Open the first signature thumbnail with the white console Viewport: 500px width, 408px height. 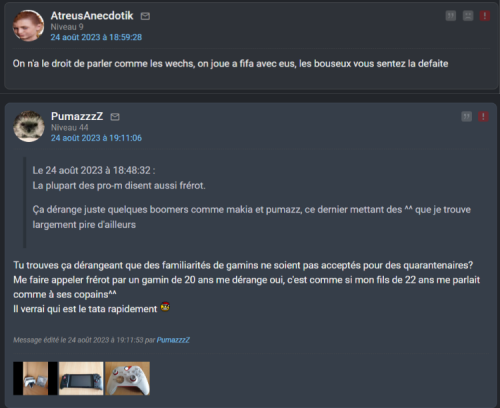click(x=35, y=379)
